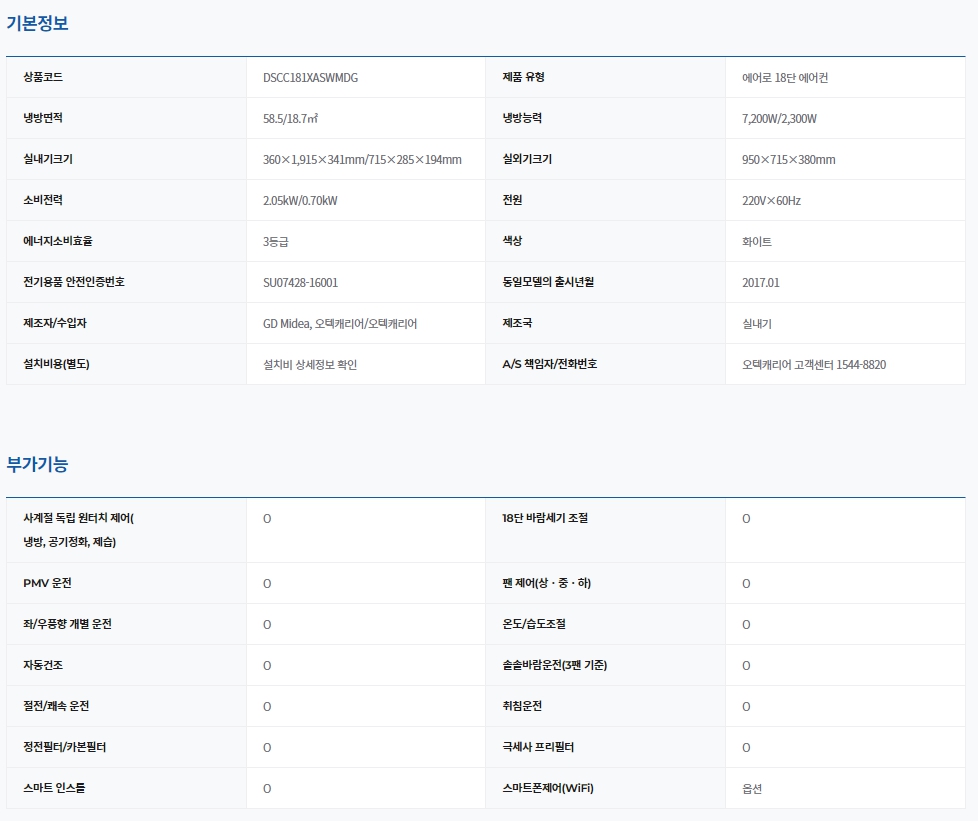Screen dimensions: 978x821
Task: Click the 부가기능 section heading
Action: 37,465
